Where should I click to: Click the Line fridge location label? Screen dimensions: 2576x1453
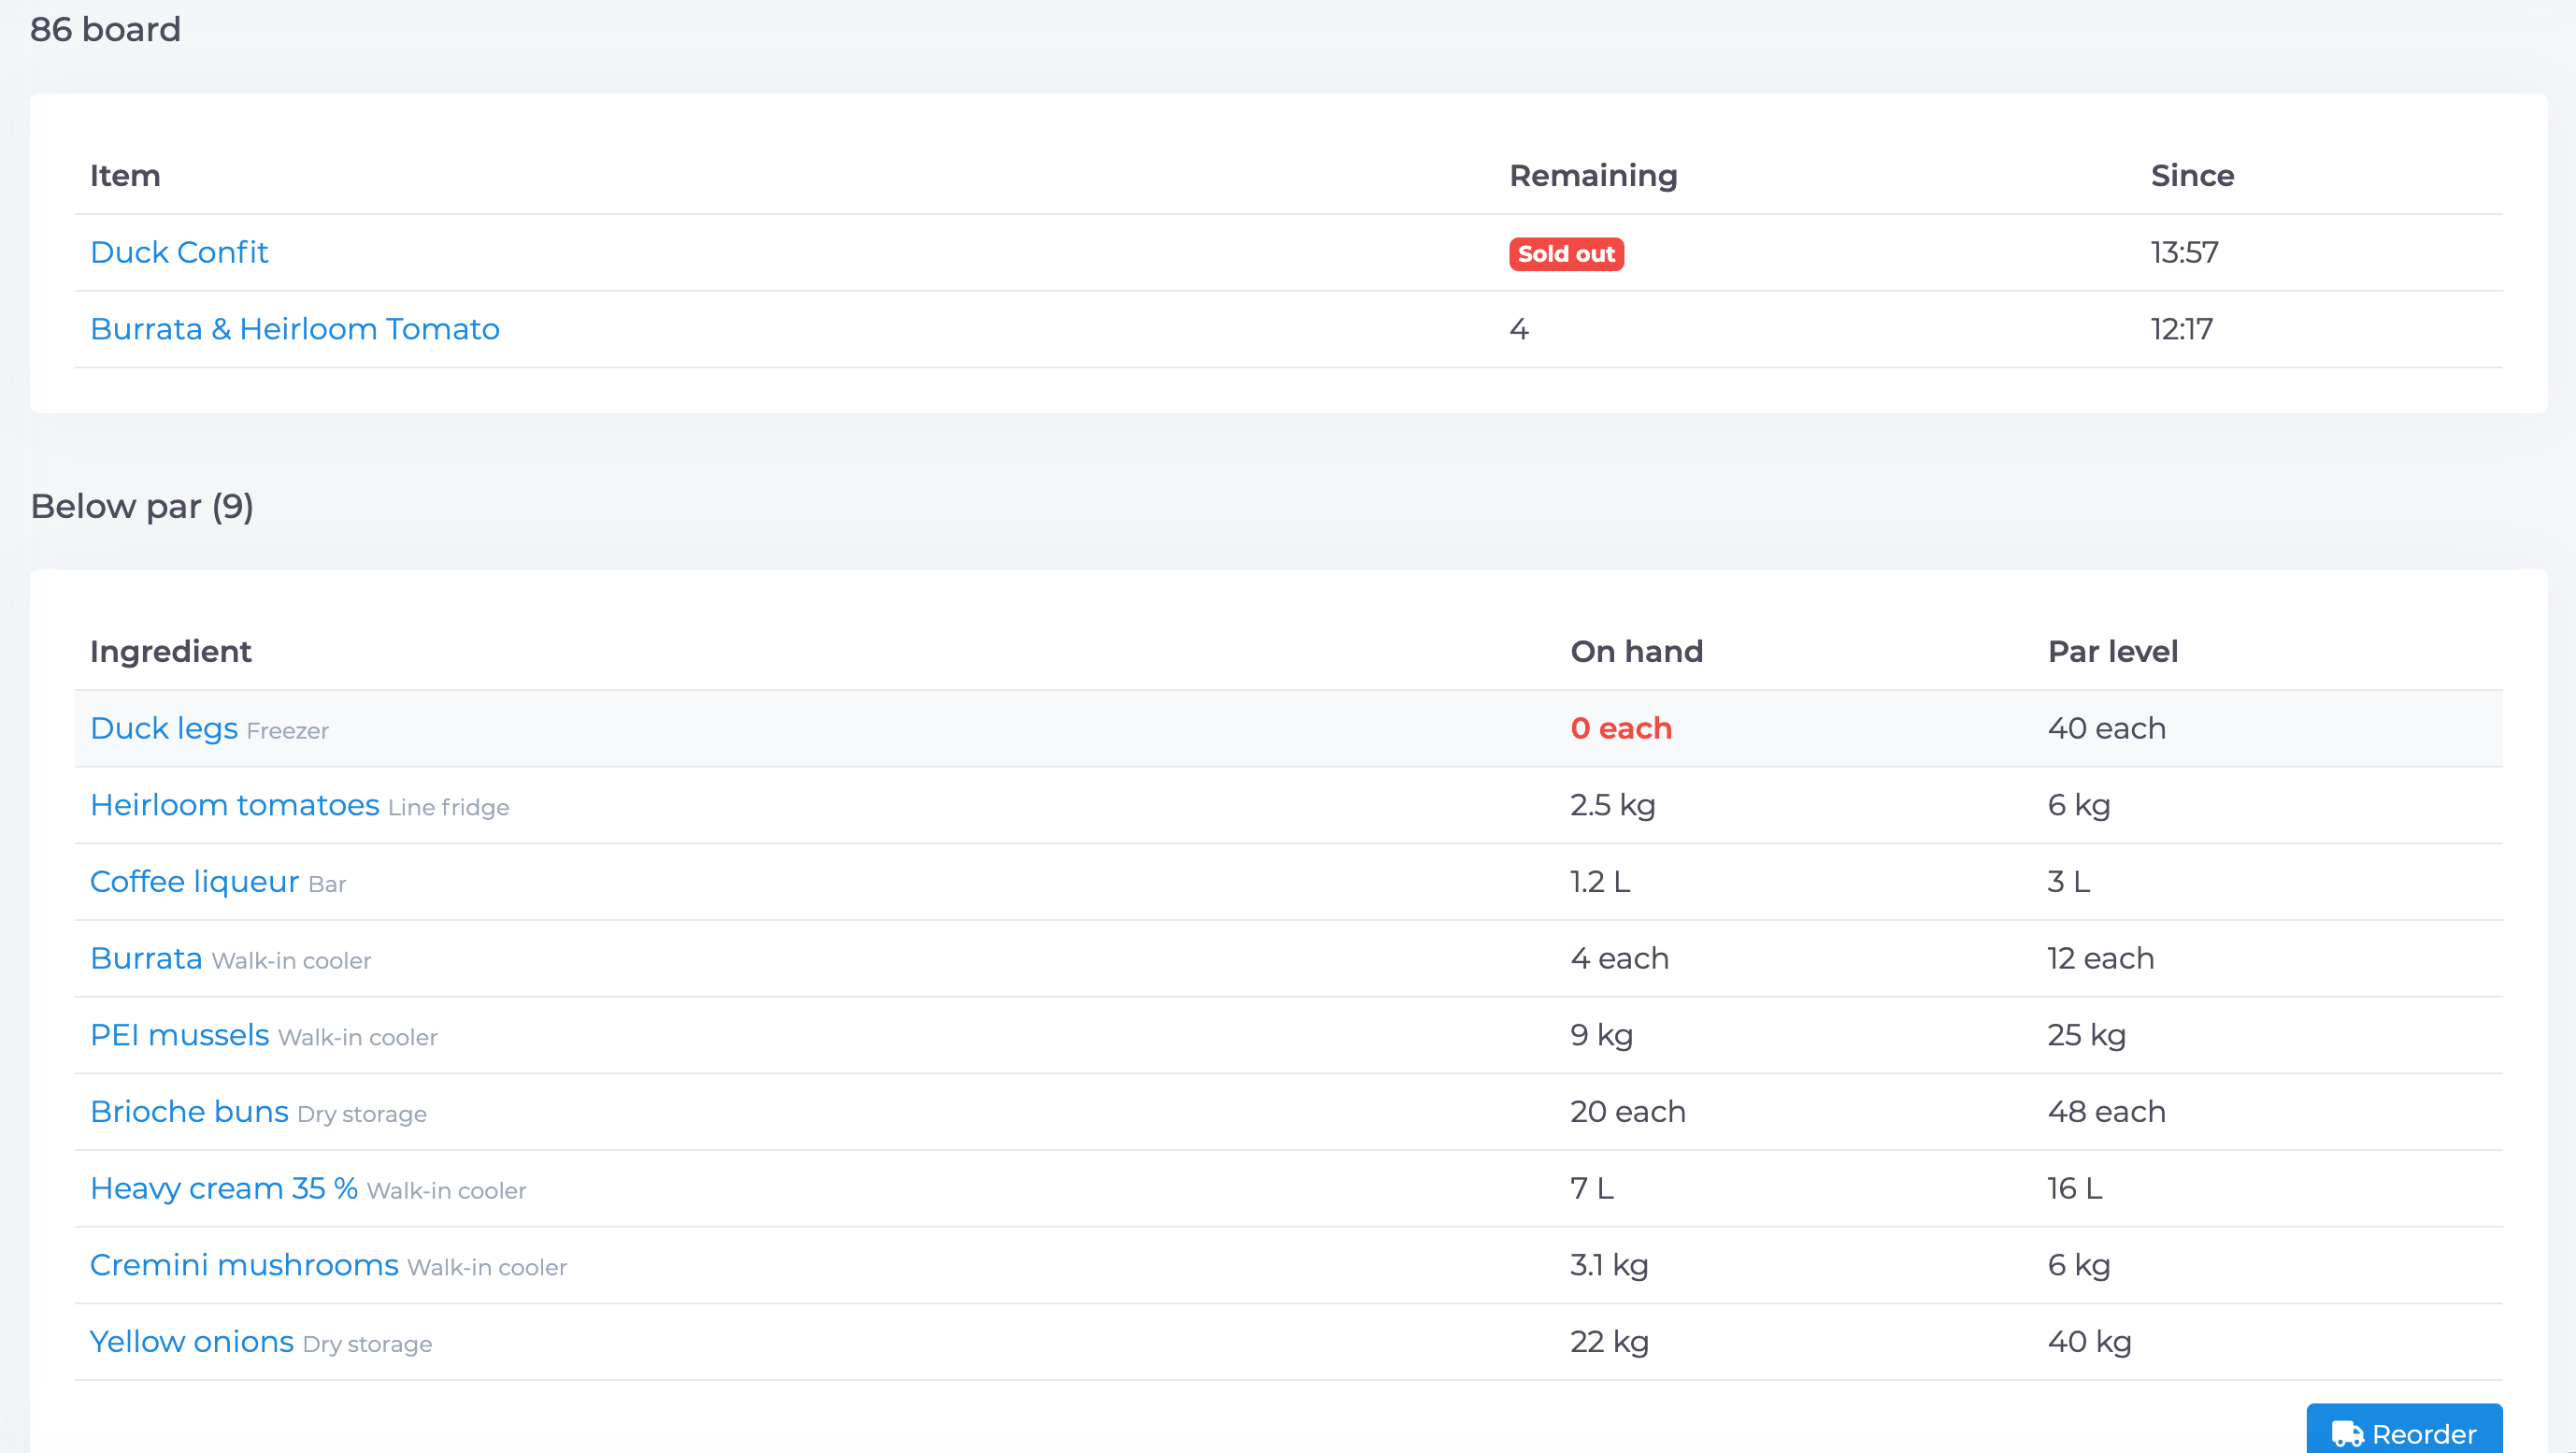point(448,808)
